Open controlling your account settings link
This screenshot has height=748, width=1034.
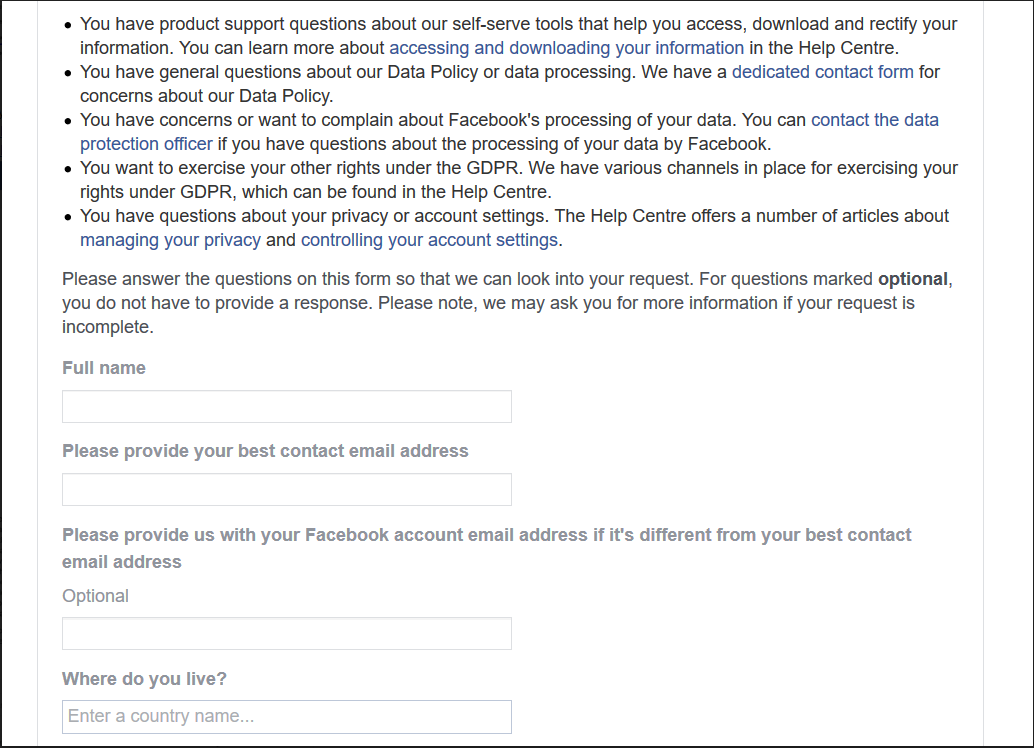pos(429,240)
